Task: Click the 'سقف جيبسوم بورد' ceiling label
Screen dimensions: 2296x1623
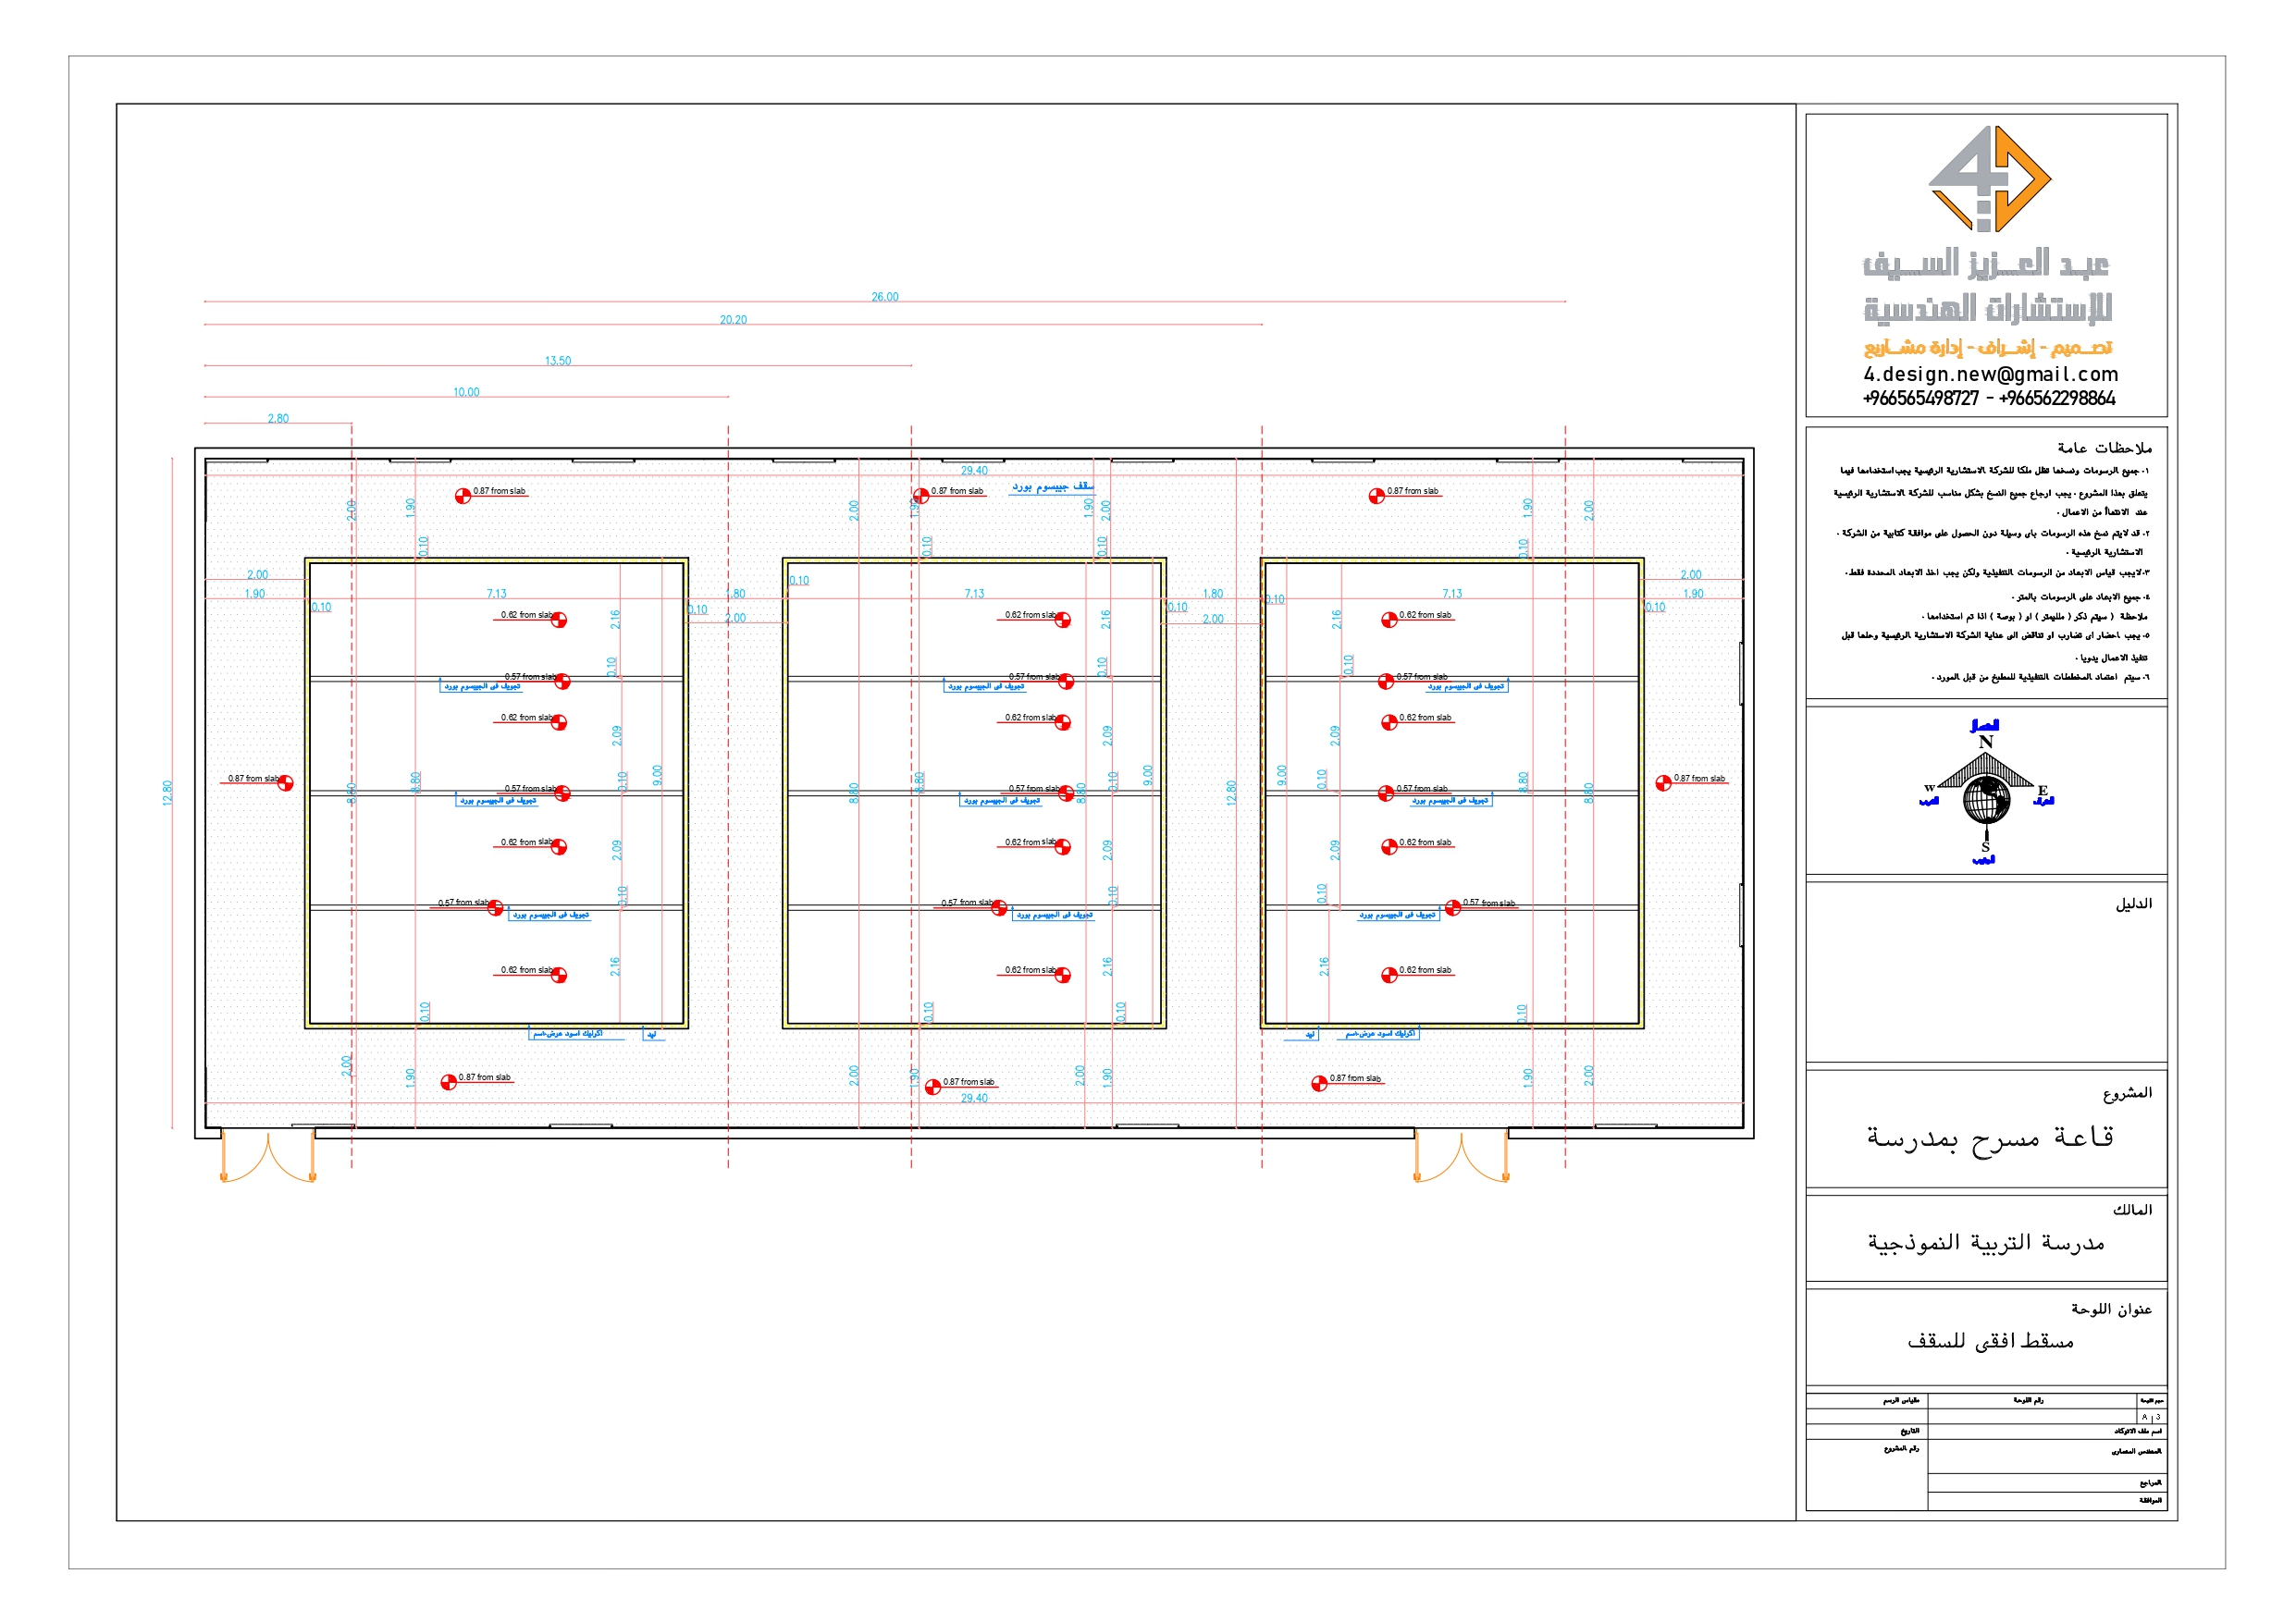Action: pos(1052,486)
